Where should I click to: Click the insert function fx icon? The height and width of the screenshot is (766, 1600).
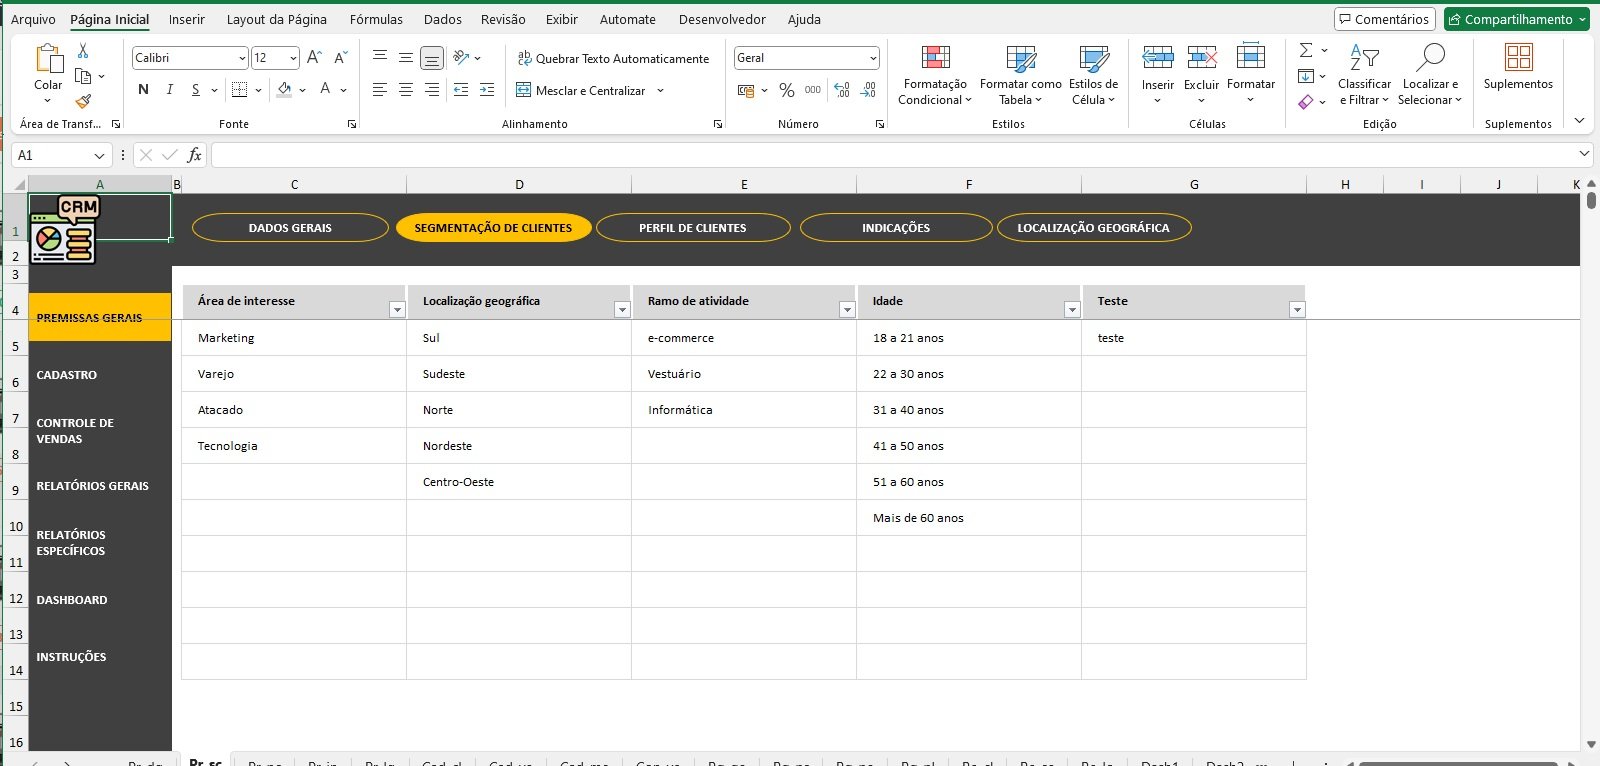[194, 155]
